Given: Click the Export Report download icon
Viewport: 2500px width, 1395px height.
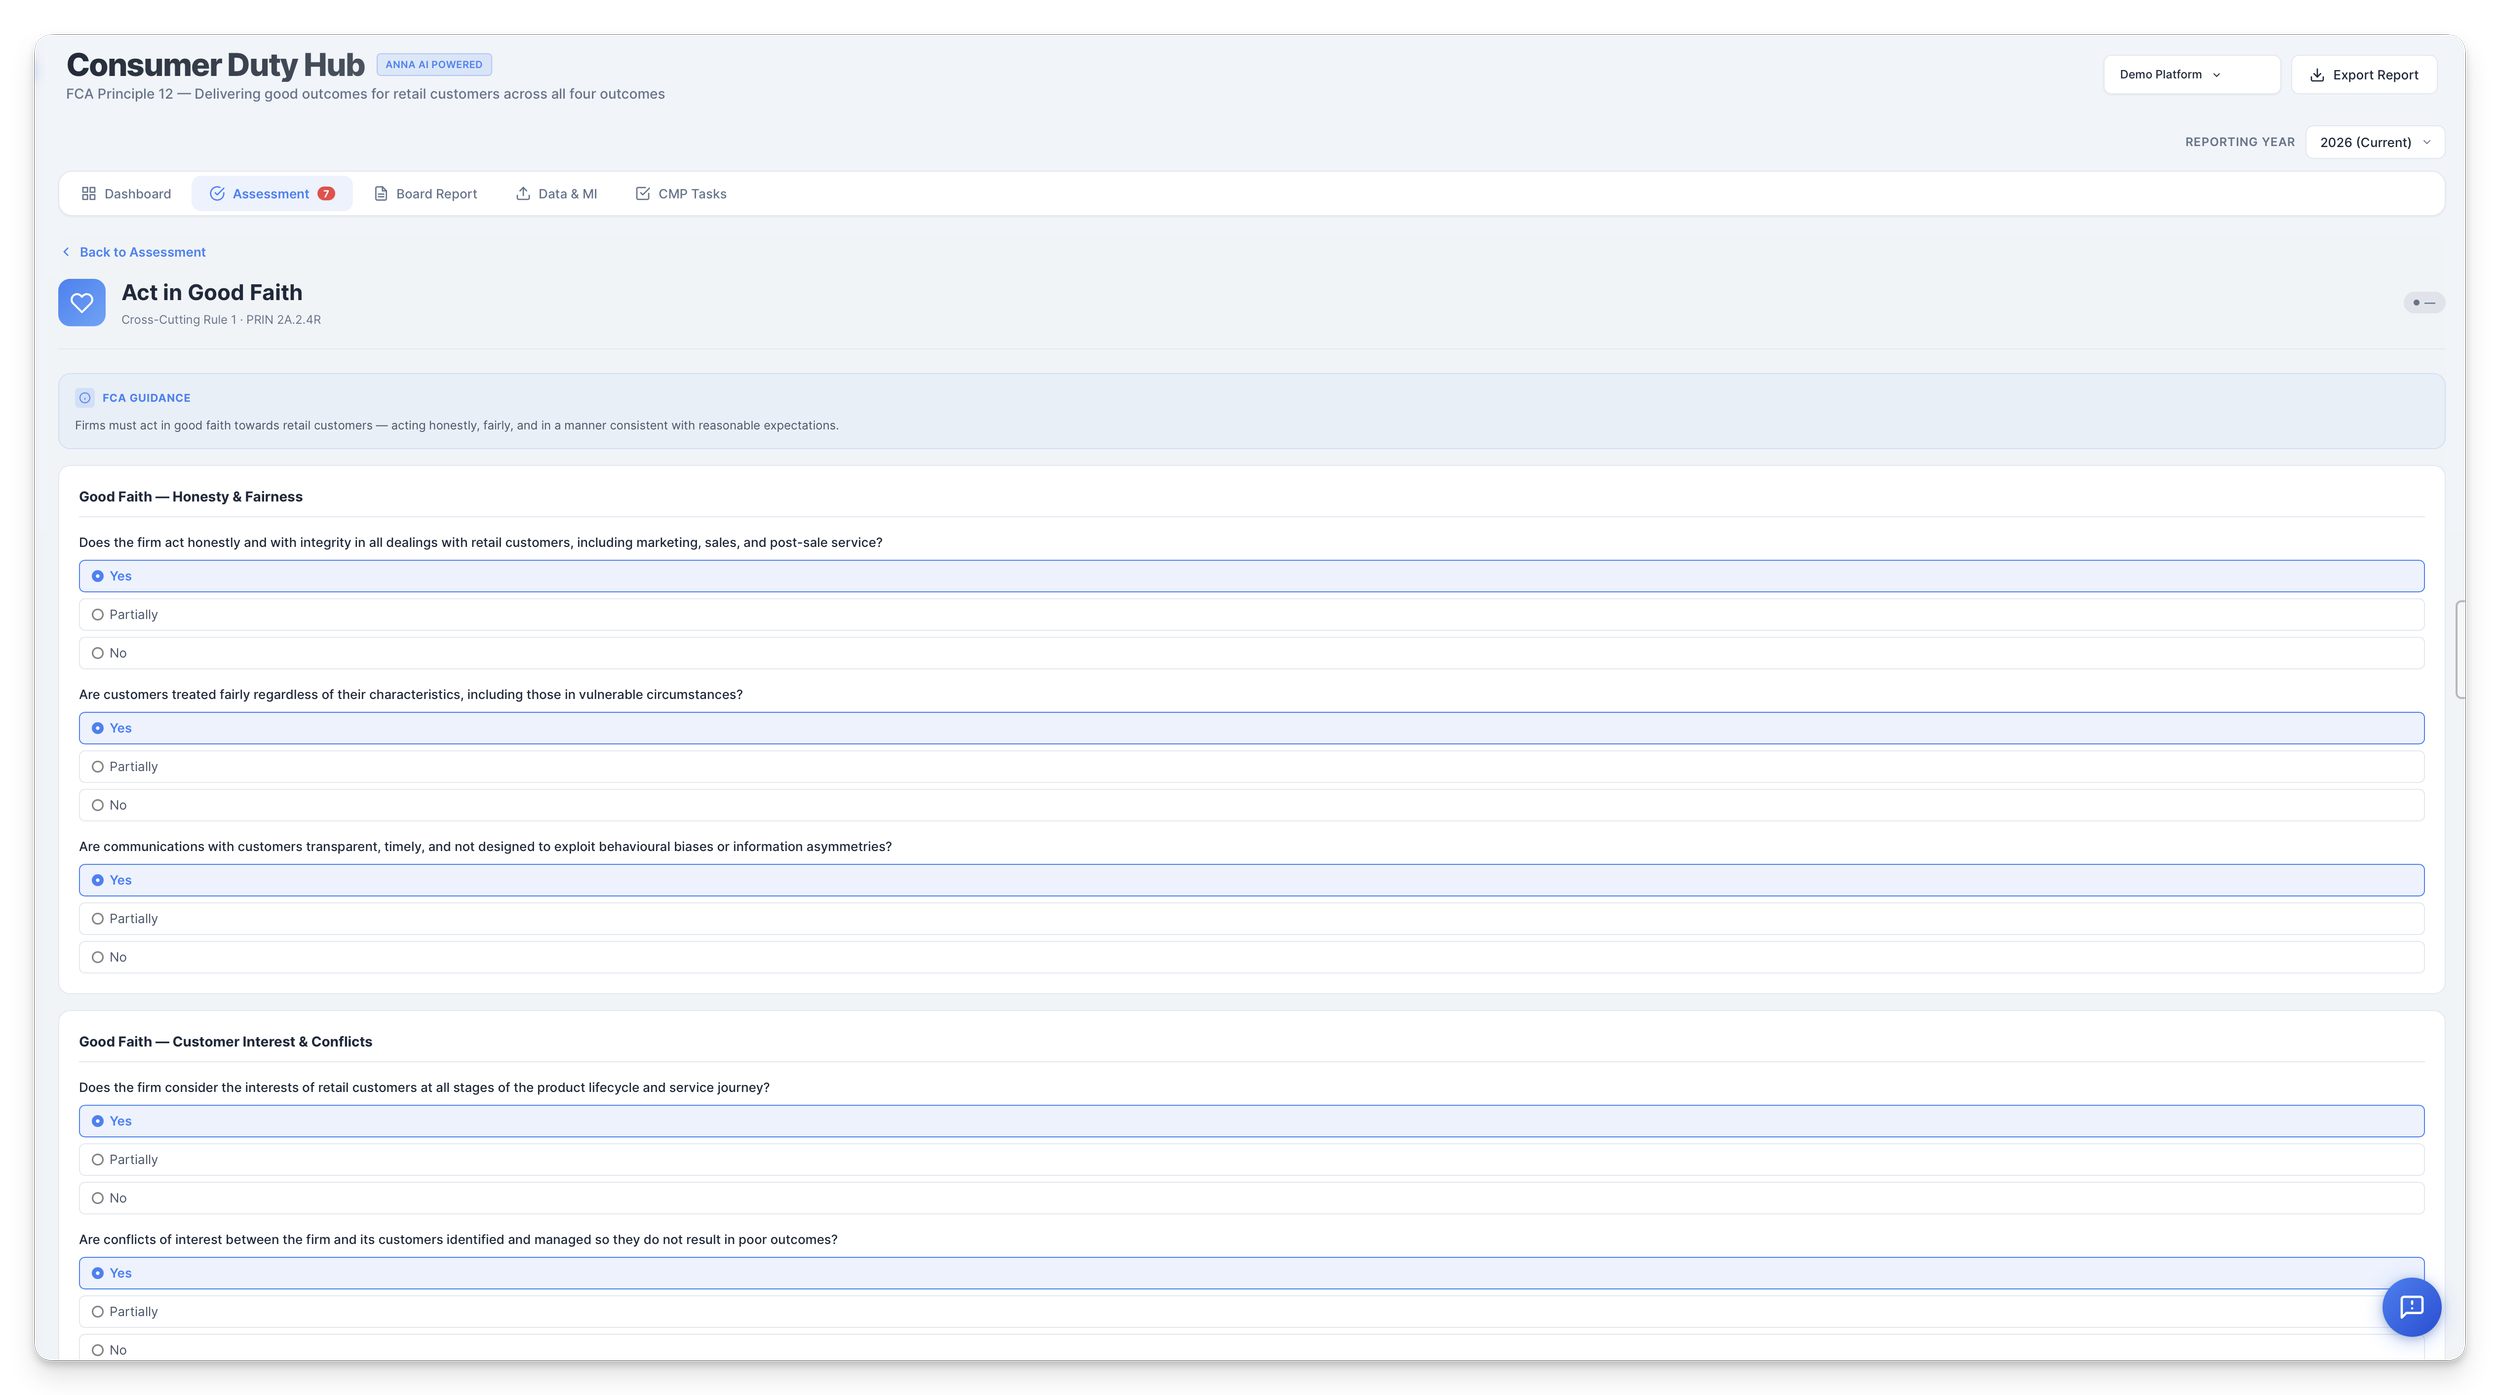Looking at the screenshot, I should point(2317,75).
